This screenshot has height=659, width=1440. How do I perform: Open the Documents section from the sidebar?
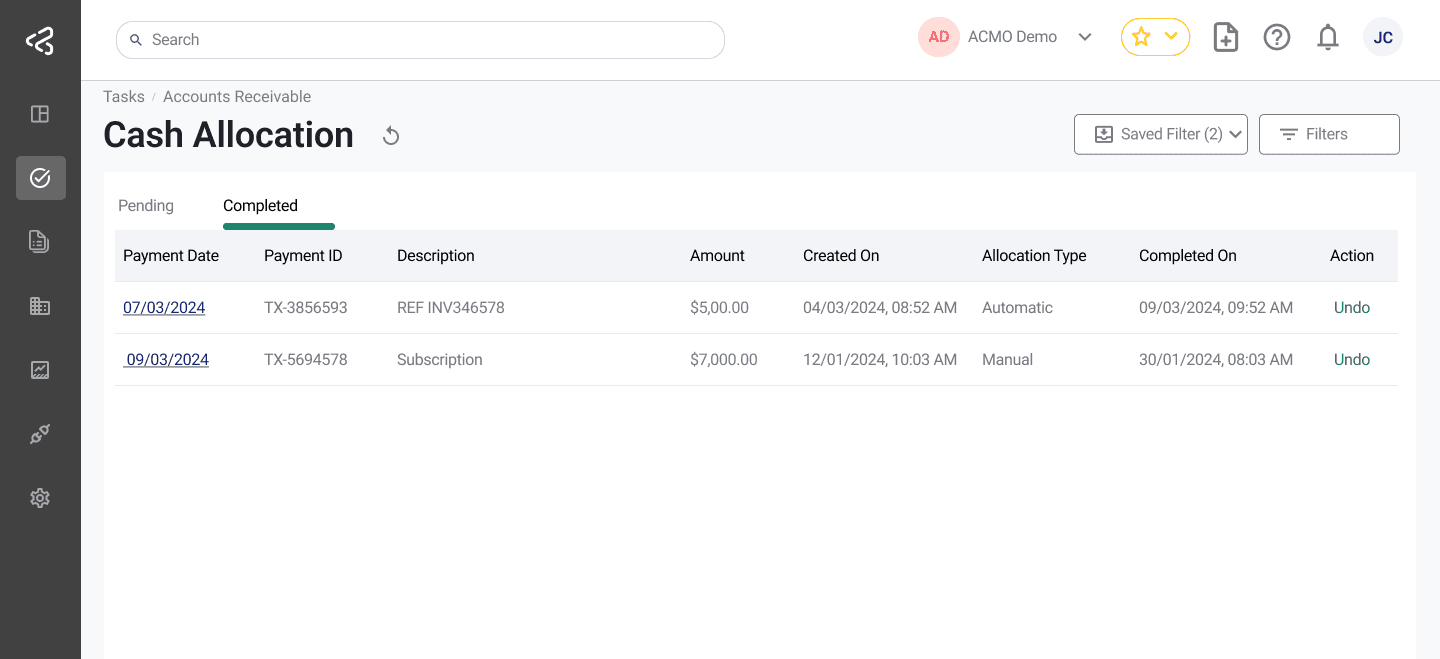(x=40, y=241)
